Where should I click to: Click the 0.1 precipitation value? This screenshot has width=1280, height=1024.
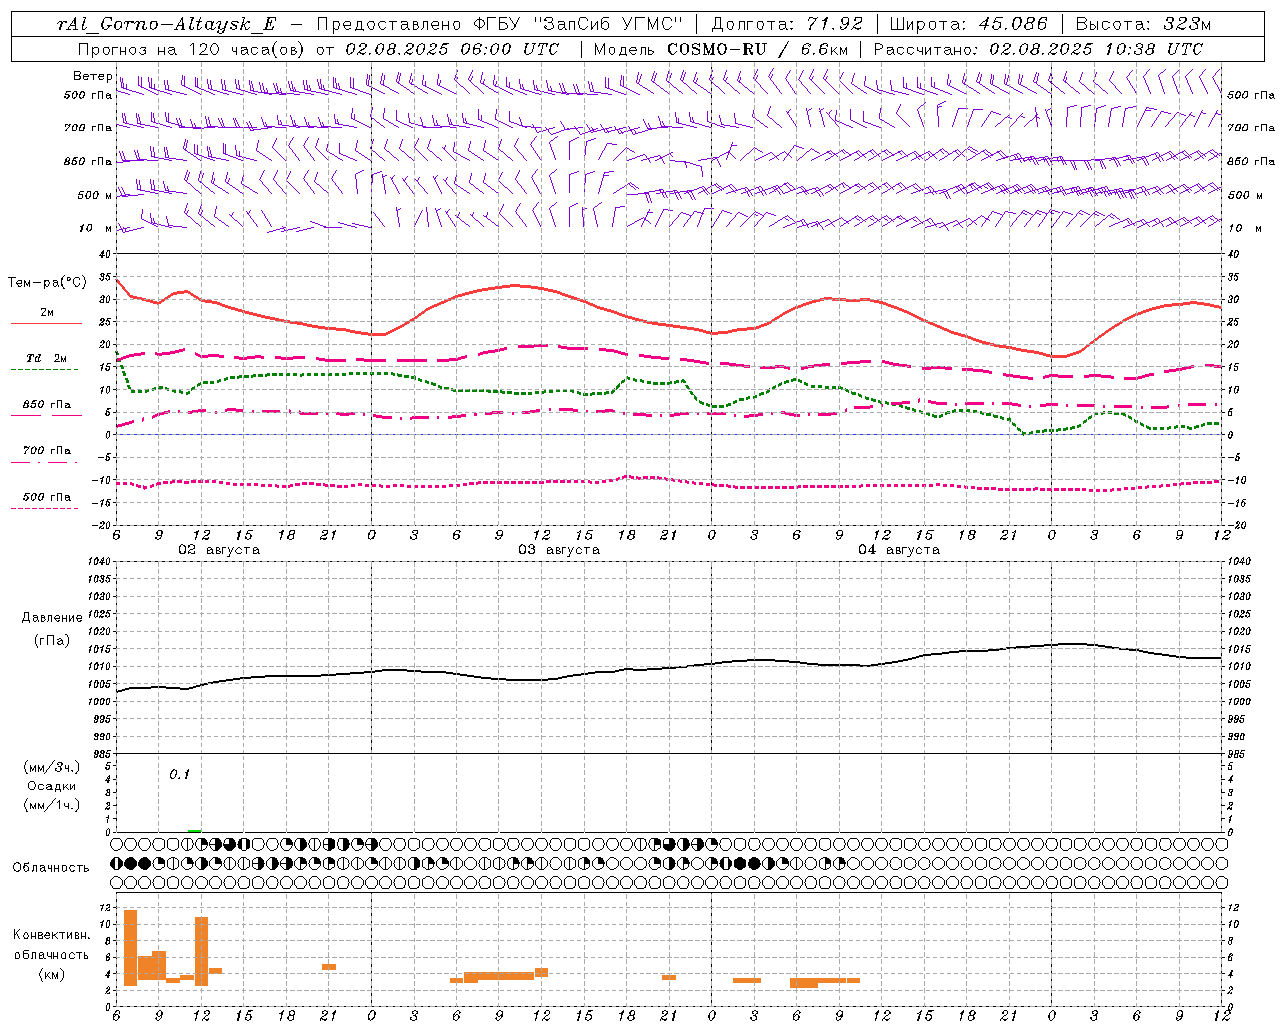coord(179,775)
